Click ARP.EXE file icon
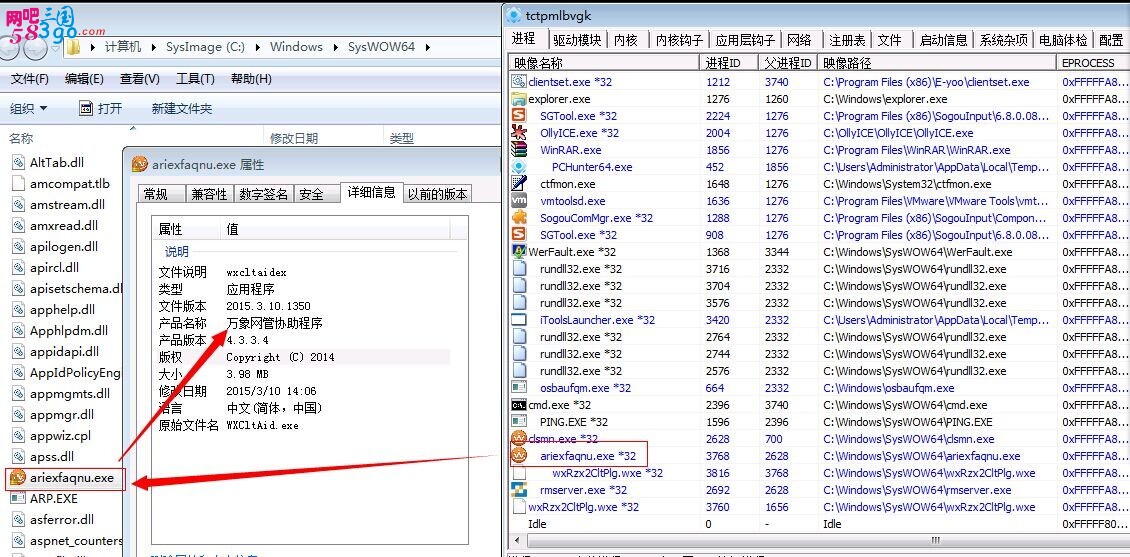This screenshot has width=1130, height=557. [19, 499]
